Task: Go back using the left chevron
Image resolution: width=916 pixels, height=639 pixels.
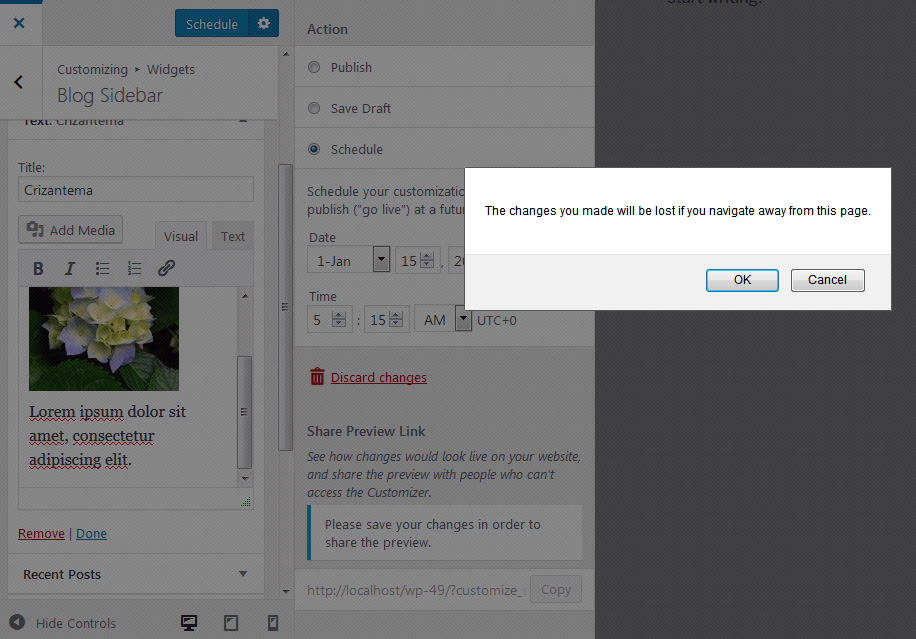Action: 19,82
